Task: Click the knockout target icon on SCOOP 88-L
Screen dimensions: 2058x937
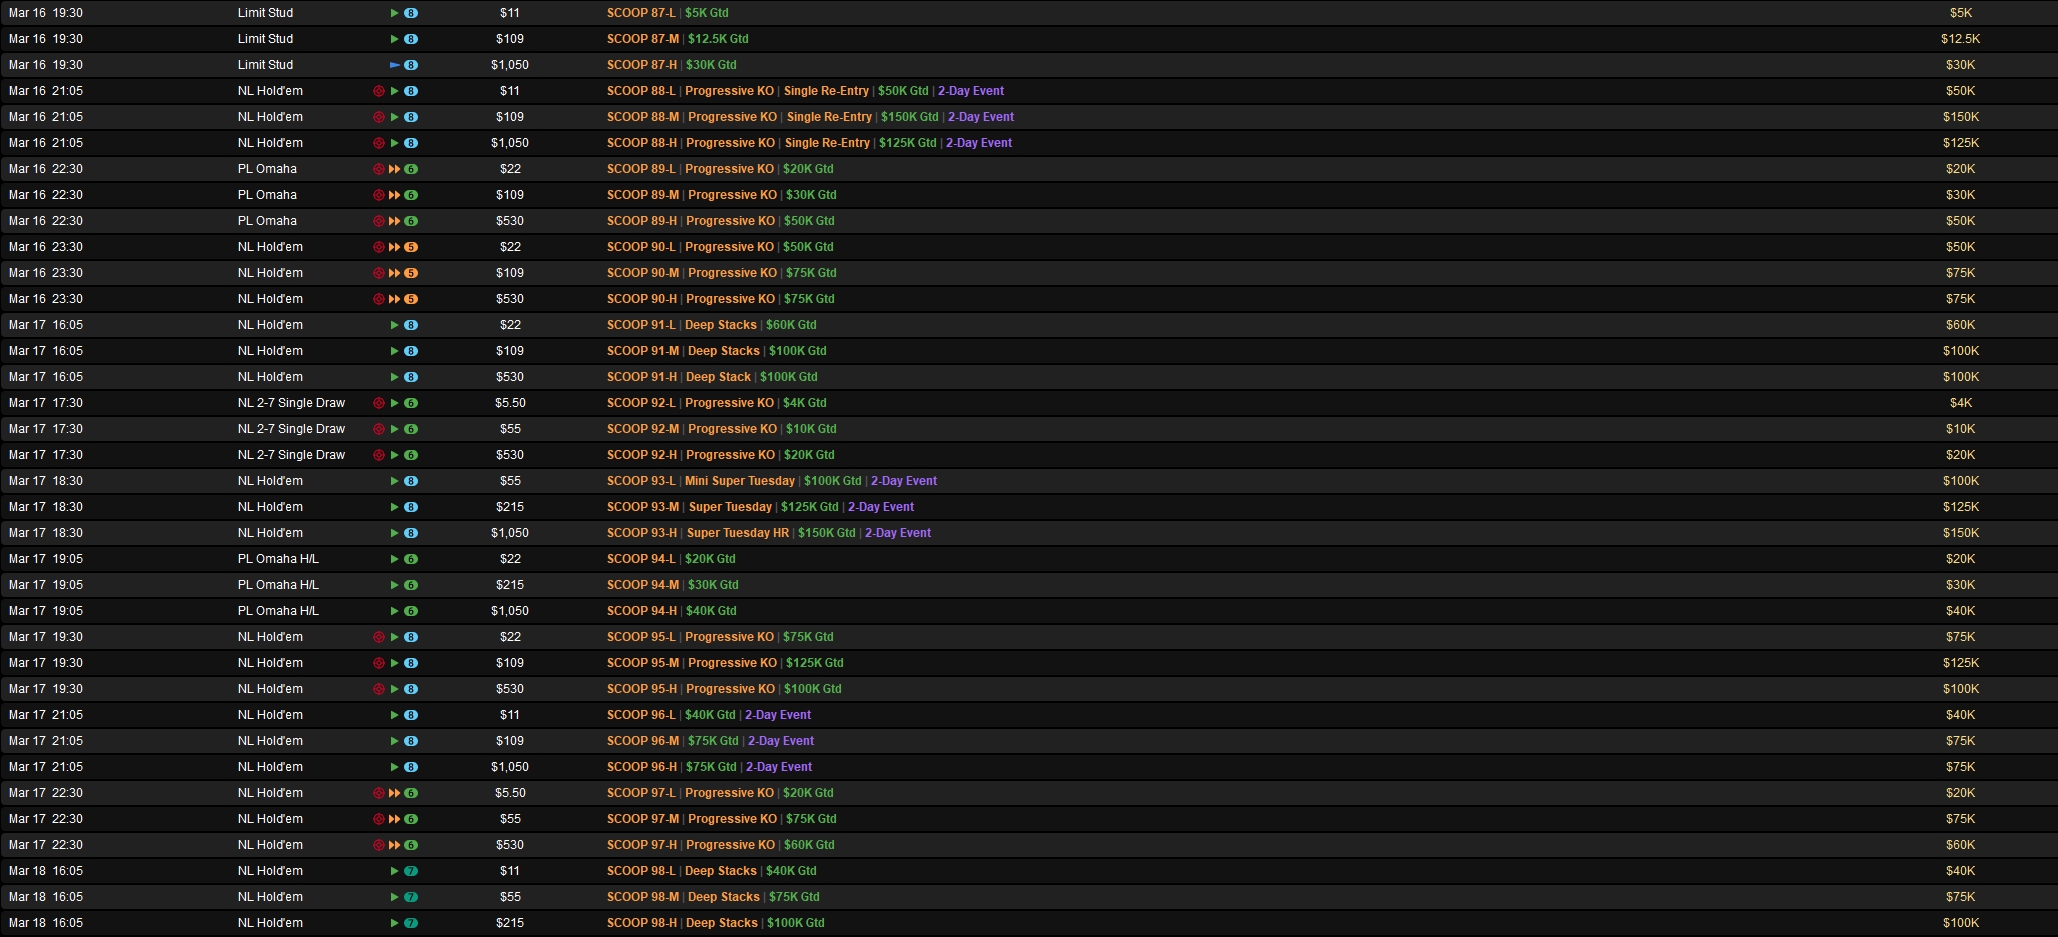Action: click(x=379, y=91)
